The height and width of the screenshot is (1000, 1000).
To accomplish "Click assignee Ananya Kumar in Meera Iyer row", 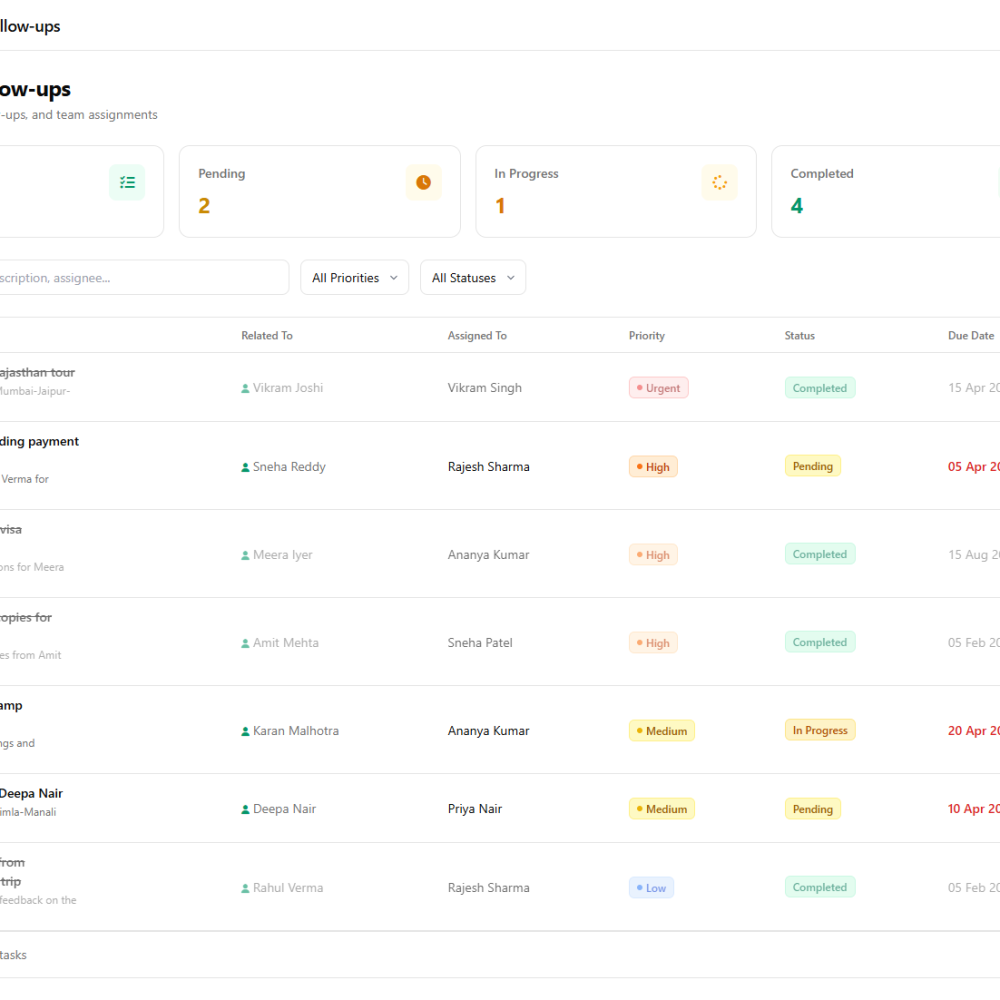I will coord(489,555).
